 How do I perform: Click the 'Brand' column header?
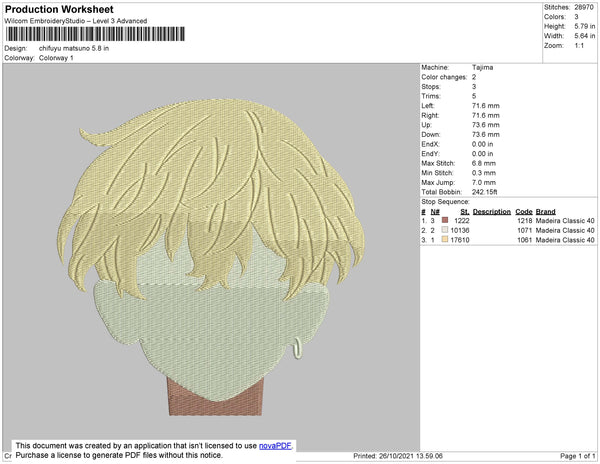(545, 212)
